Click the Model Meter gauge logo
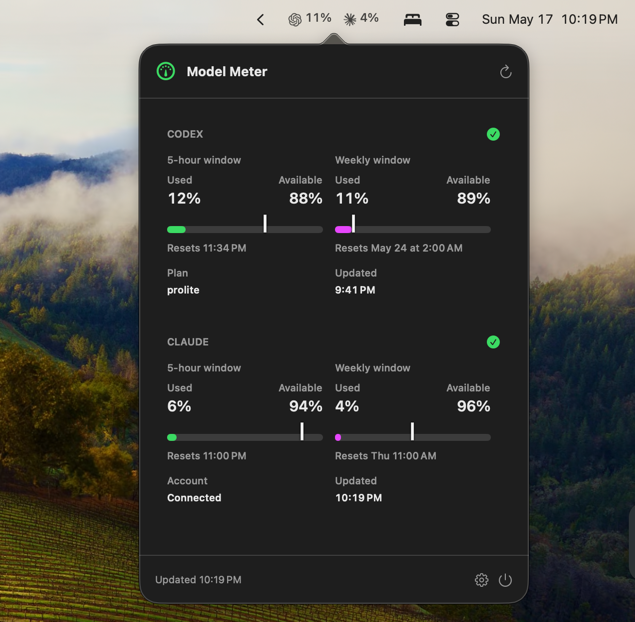Viewport: 635px width, 622px height. (166, 71)
